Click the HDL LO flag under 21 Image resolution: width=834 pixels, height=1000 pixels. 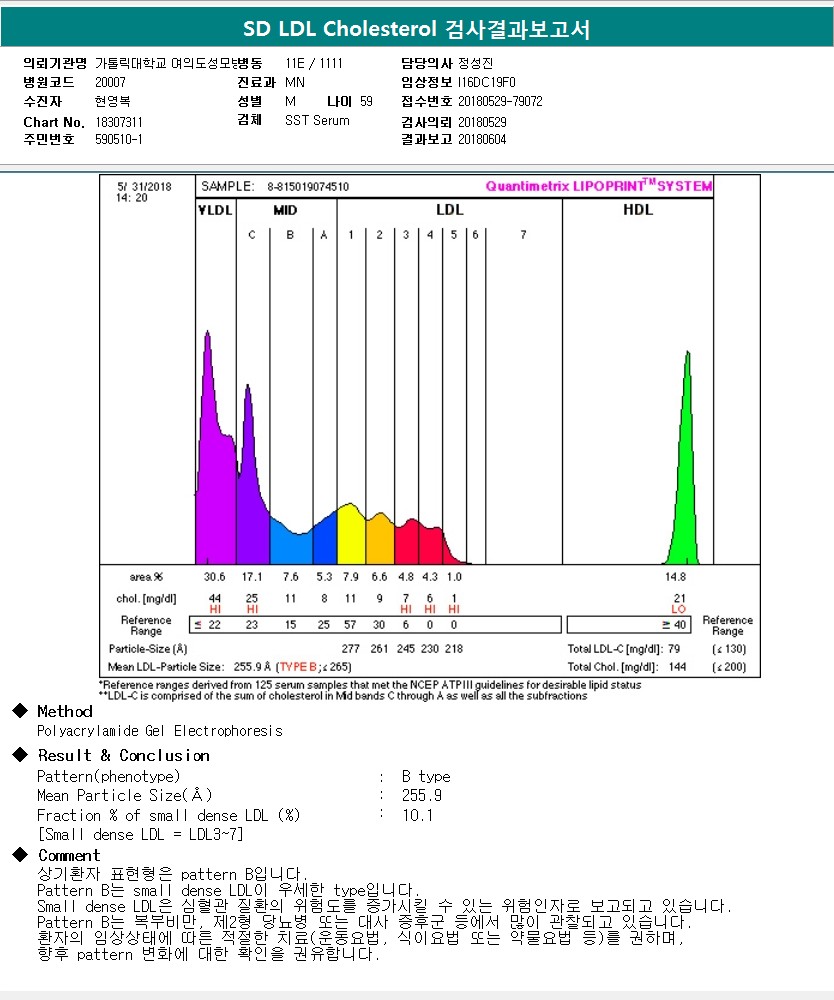(x=678, y=609)
